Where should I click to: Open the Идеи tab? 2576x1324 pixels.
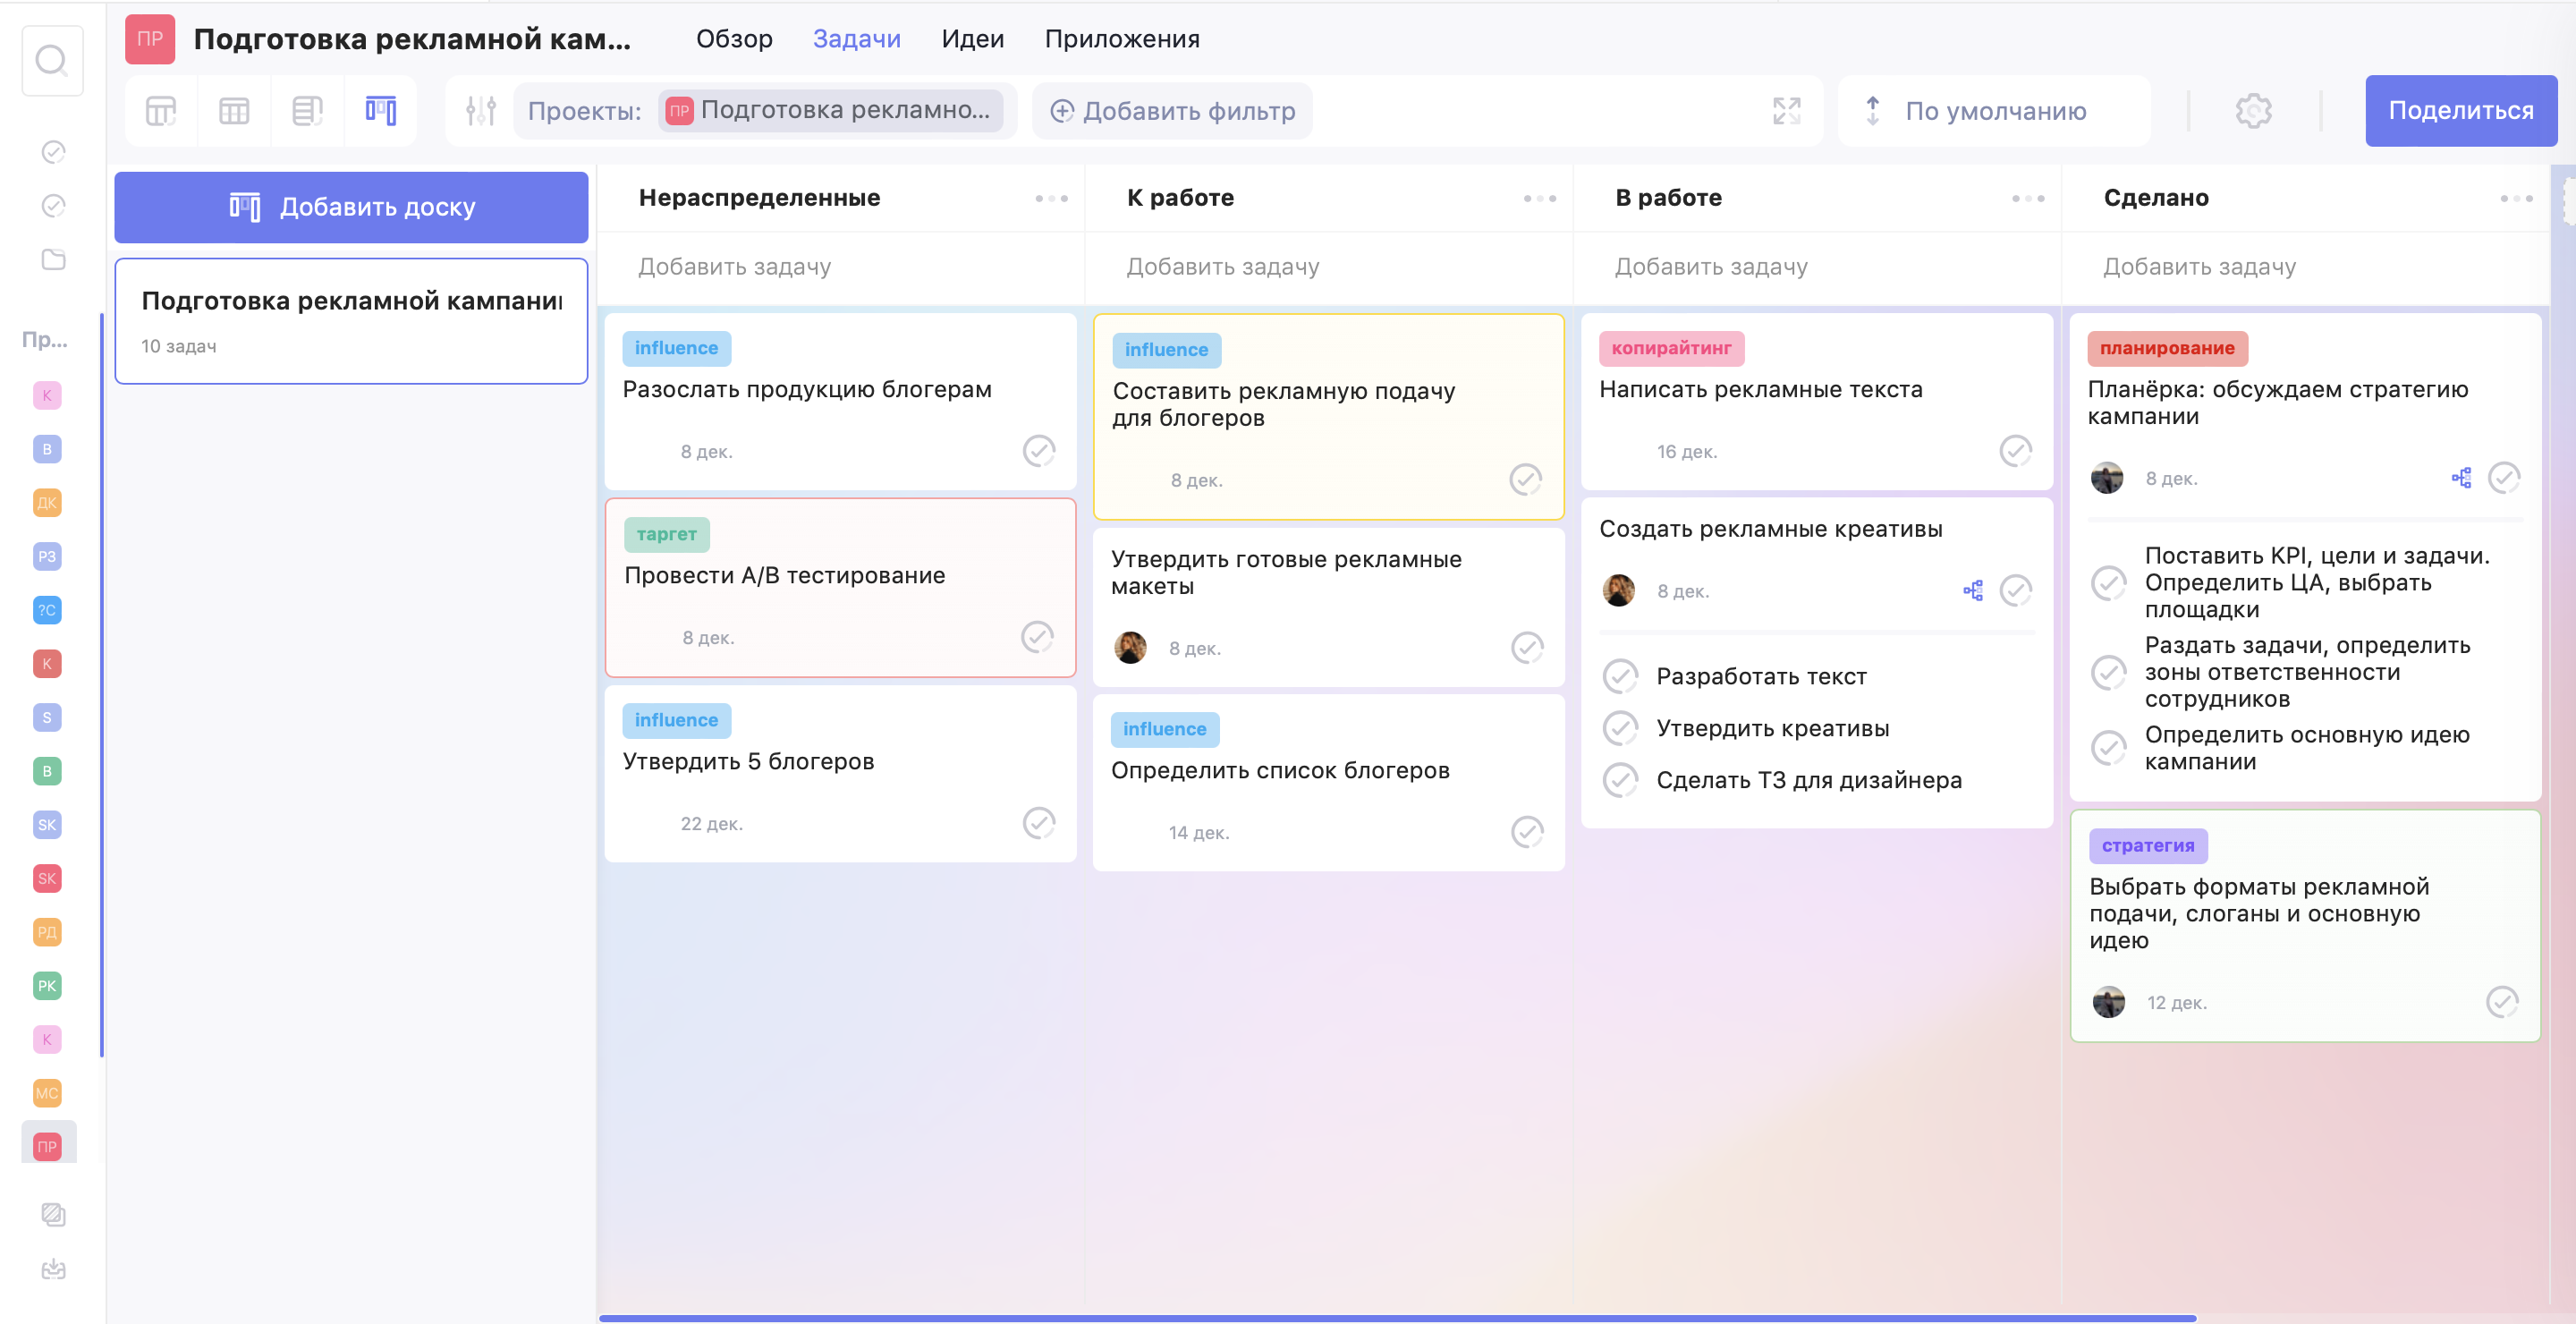(972, 39)
